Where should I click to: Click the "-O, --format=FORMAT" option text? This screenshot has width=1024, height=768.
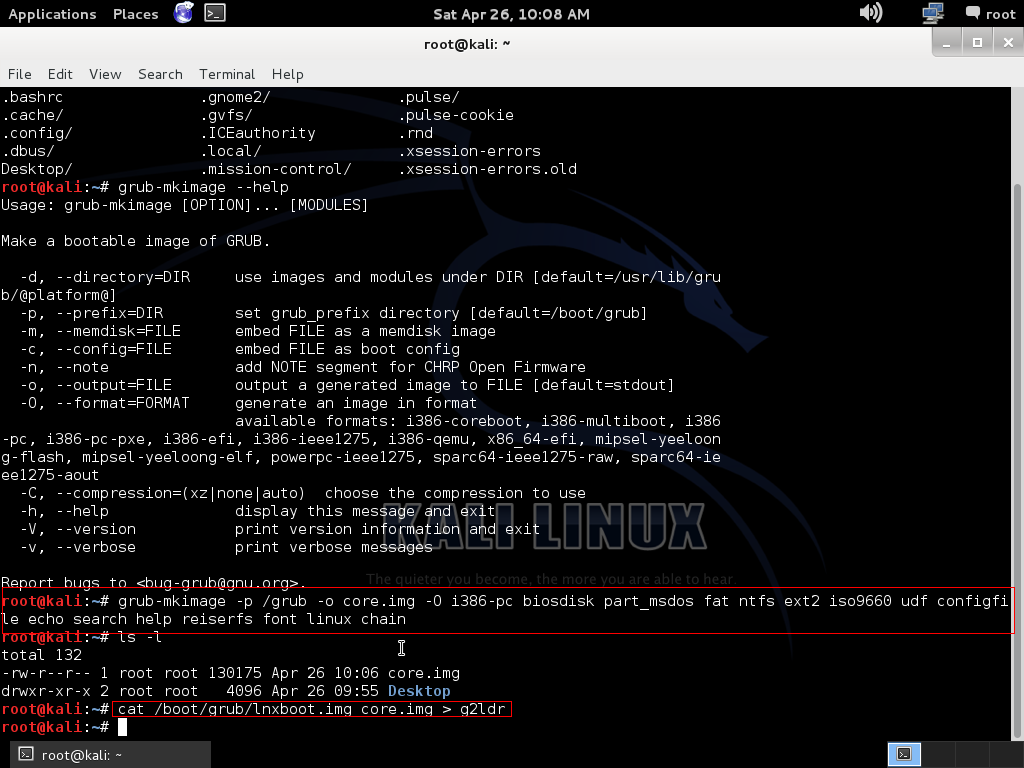pyautogui.click(x=104, y=403)
